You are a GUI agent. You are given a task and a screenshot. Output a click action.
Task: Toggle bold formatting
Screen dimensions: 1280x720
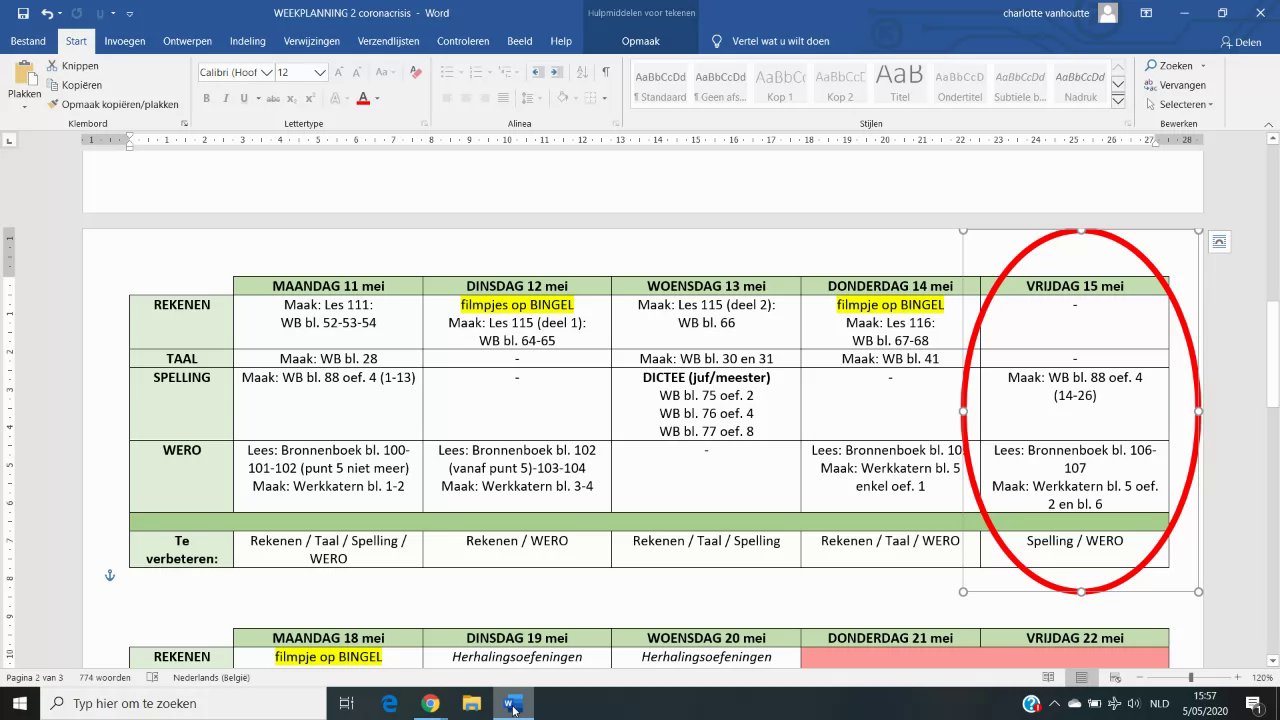click(206, 98)
